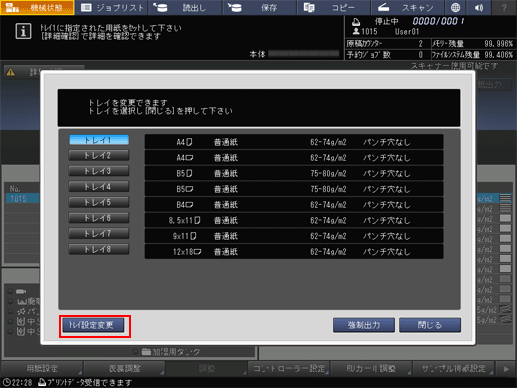This screenshot has height=388, width=517.
Task: Click the 調整 adjustment menu button
Action: (207, 368)
